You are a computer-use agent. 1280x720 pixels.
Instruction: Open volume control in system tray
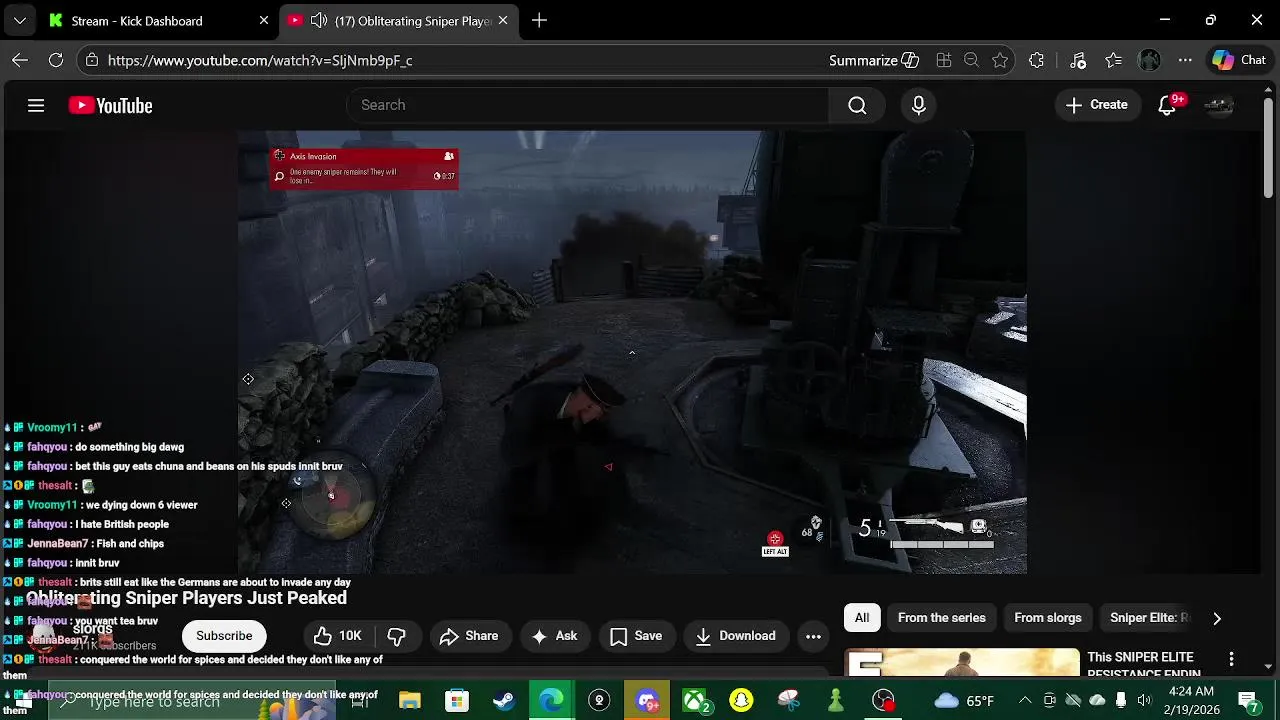[1145, 700]
